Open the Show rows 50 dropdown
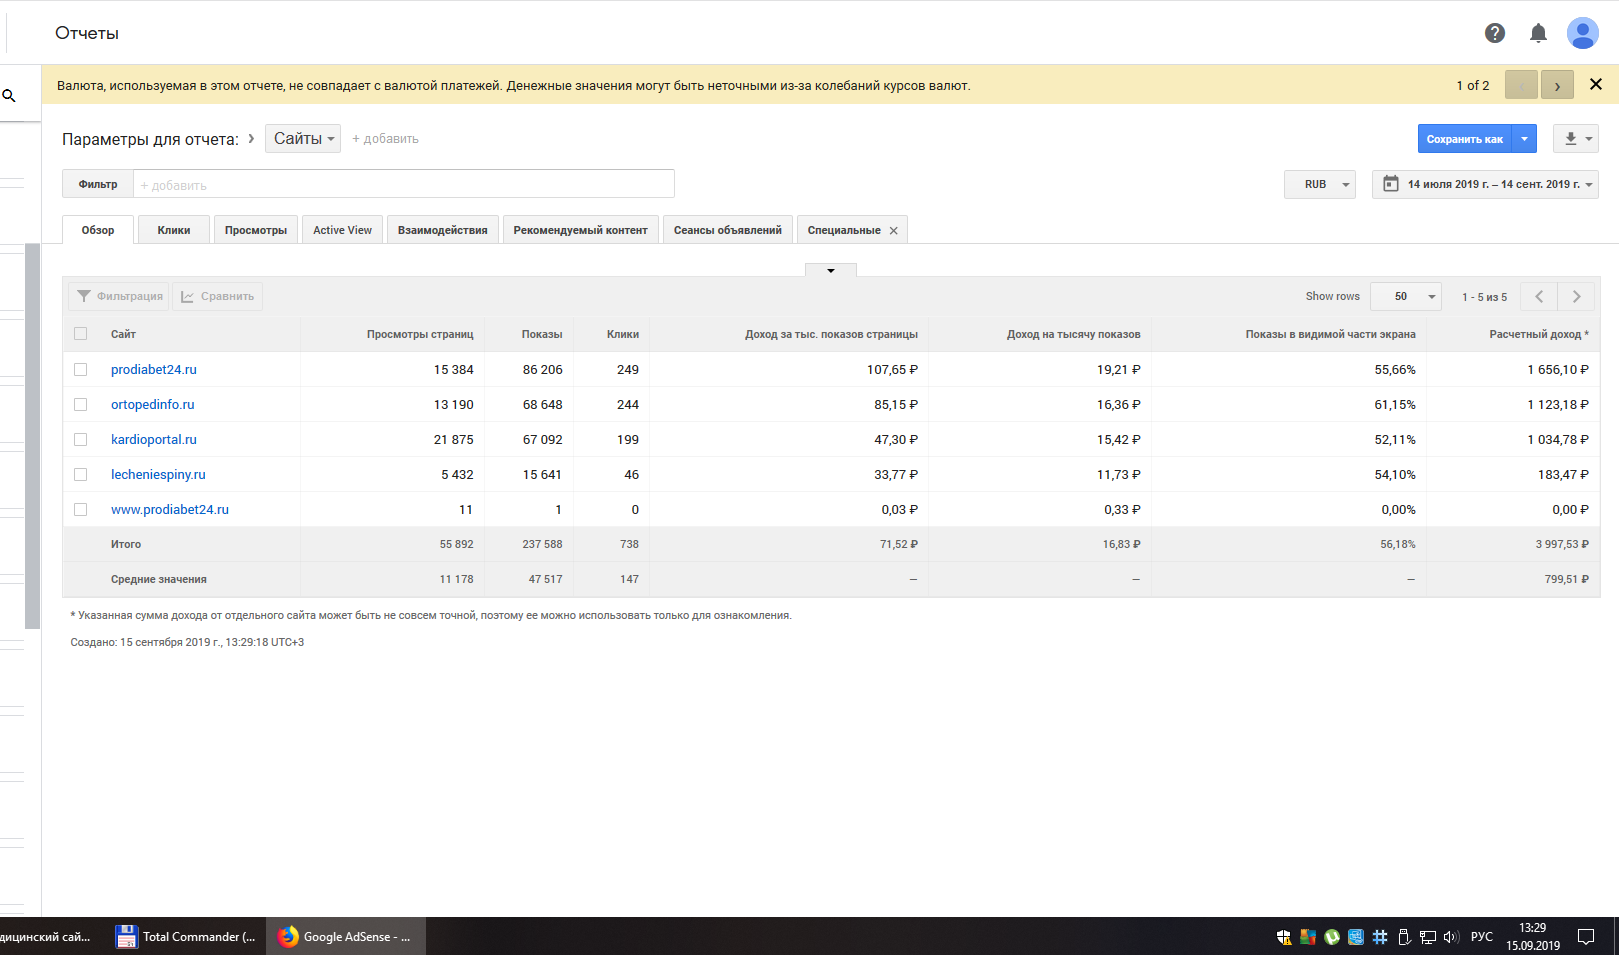Viewport: 1619px width, 955px height. click(1405, 296)
